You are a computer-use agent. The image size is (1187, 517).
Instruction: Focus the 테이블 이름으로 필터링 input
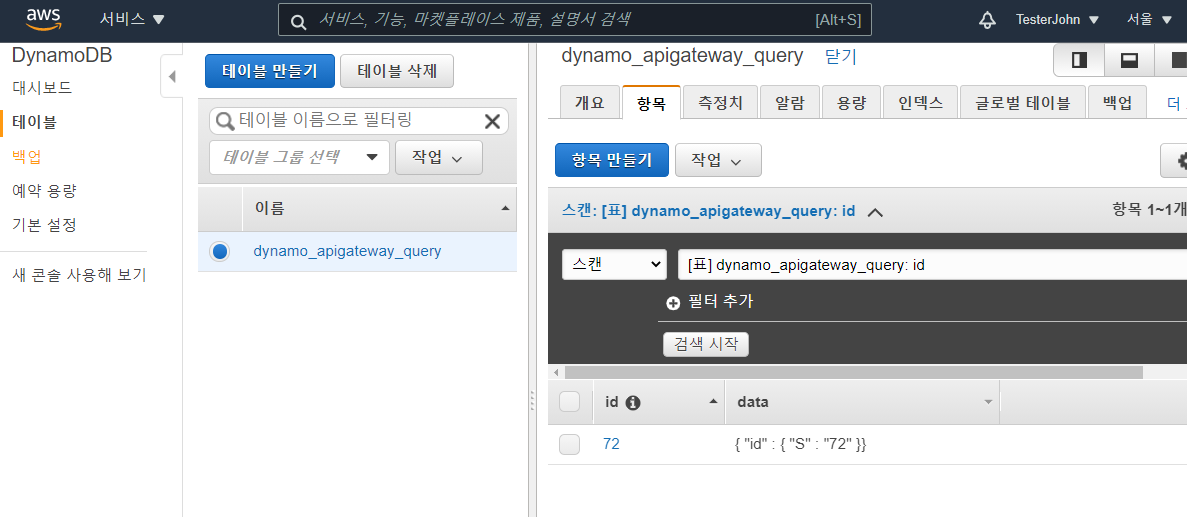pos(359,120)
